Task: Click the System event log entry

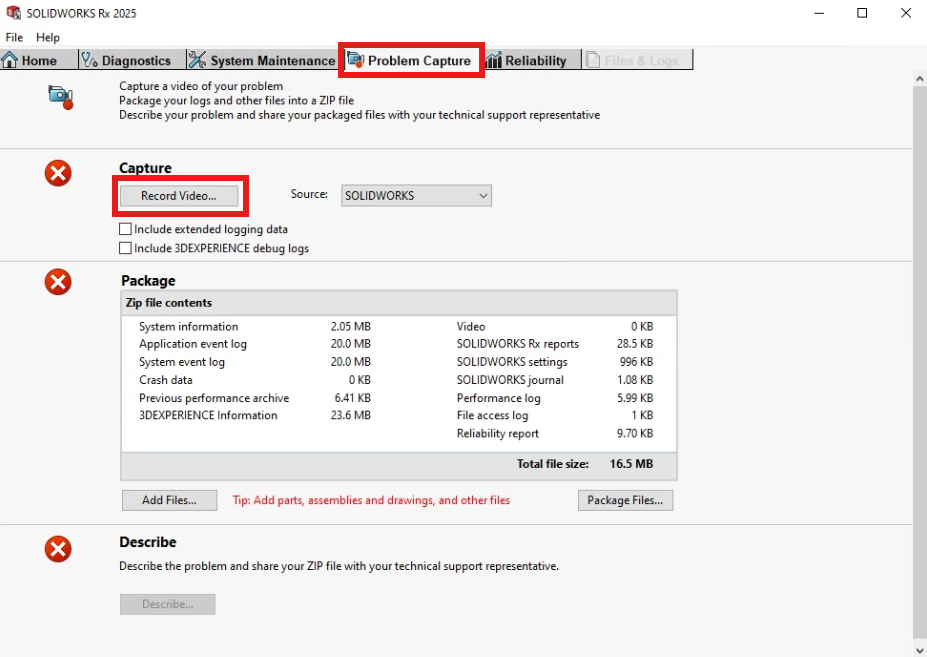Action: [182, 362]
